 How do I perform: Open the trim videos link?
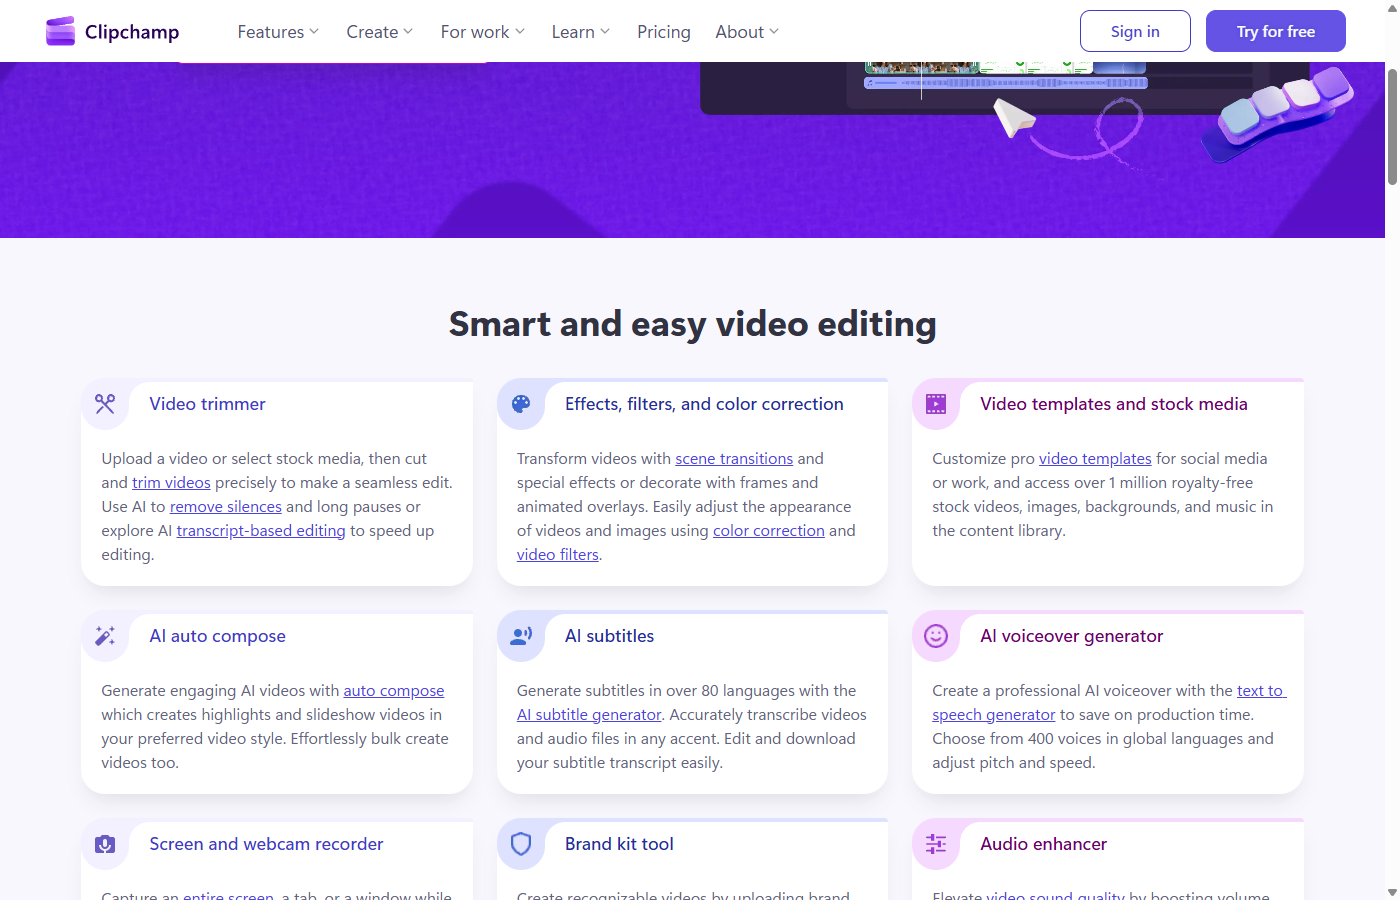(170, 482)
